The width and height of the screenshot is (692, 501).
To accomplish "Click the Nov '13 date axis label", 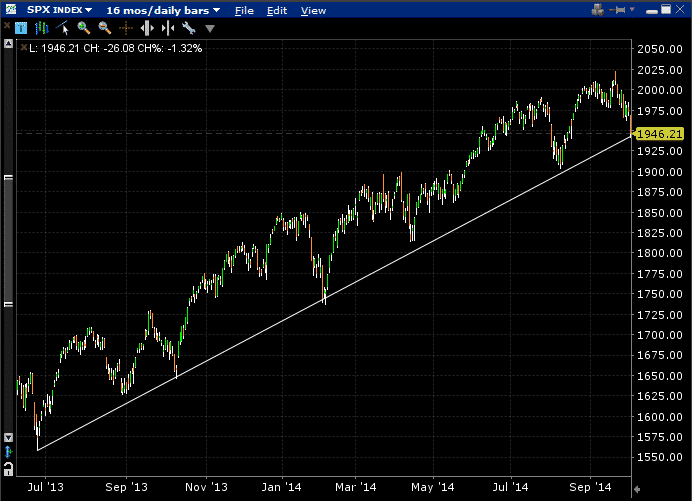I will [x=206, y=487].
